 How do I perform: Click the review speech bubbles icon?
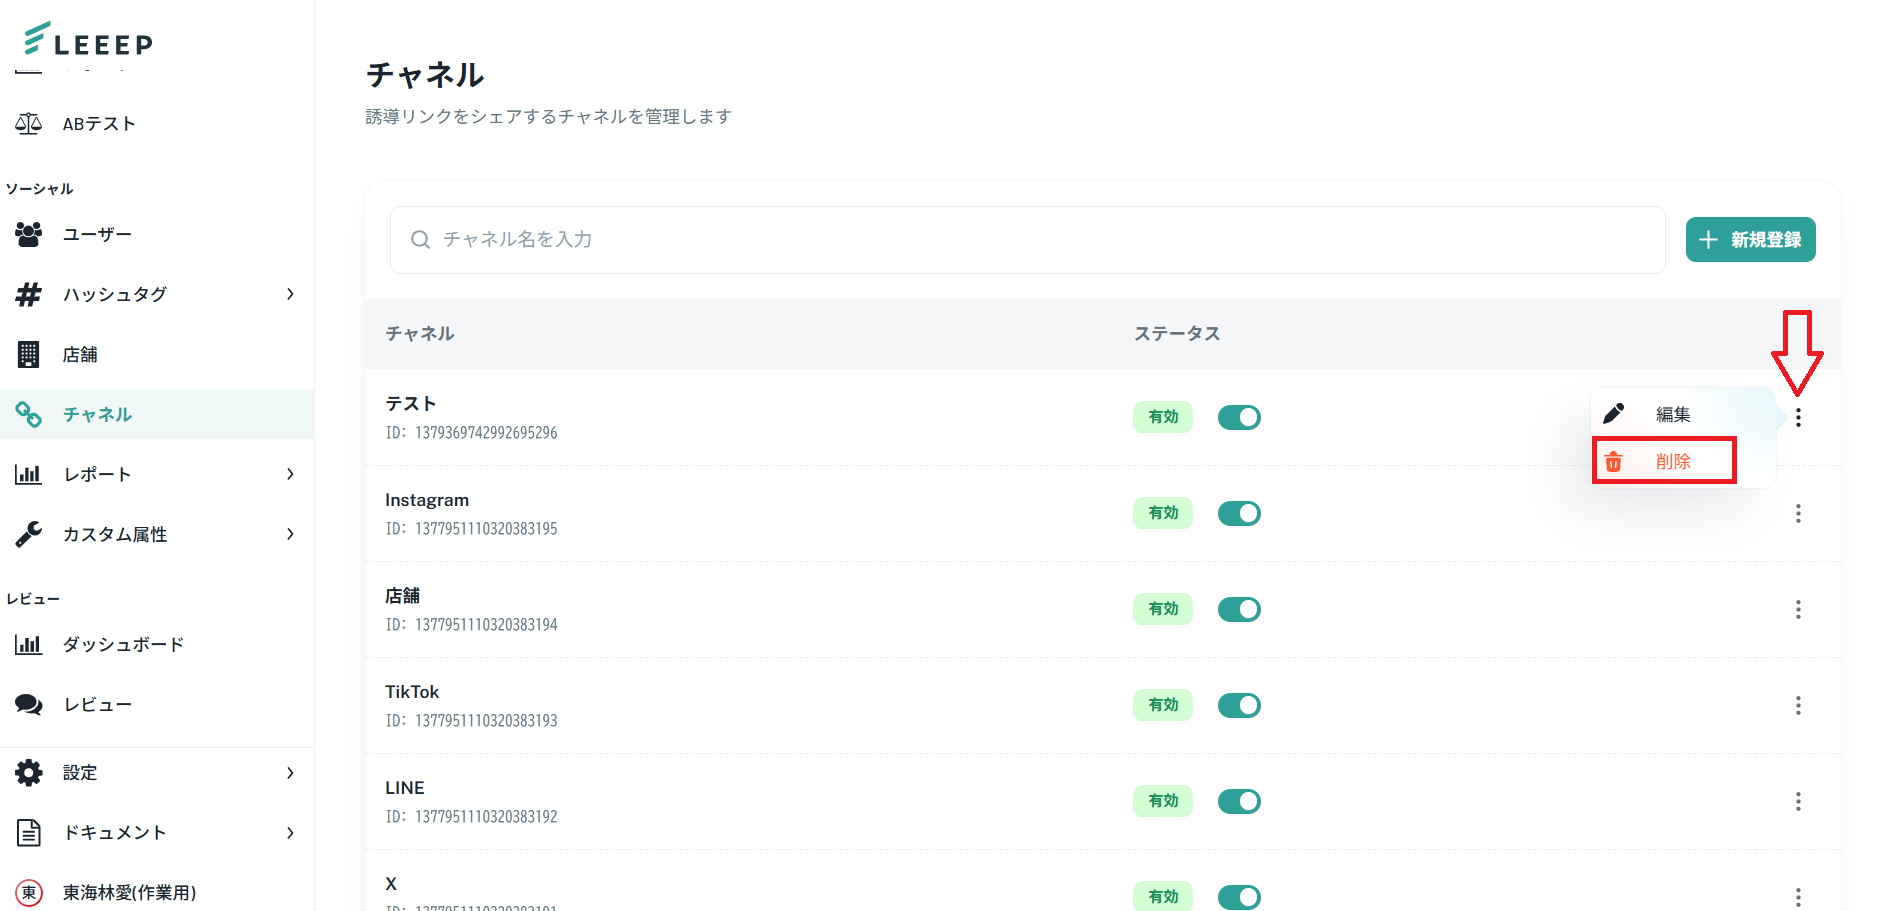click(29, 704)
